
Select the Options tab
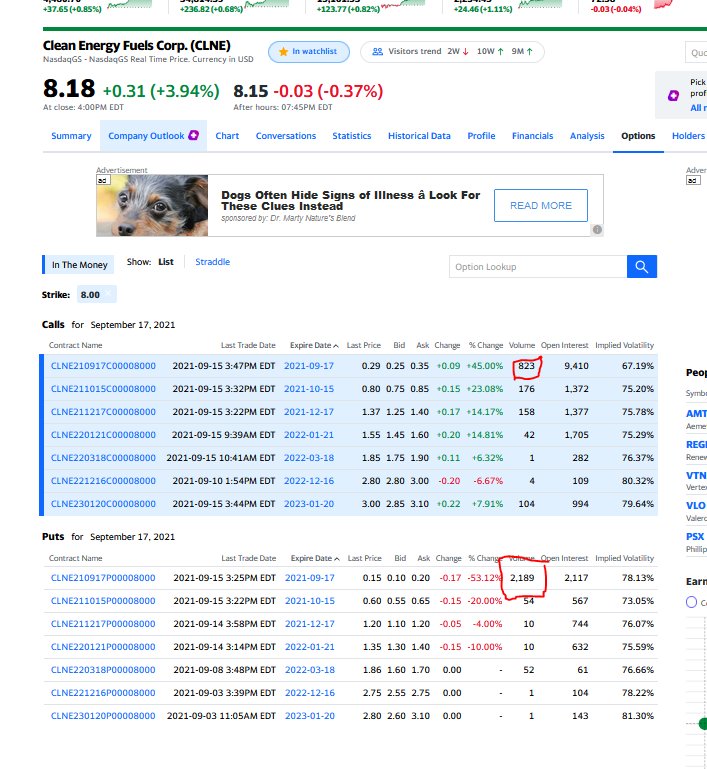click(638, 136)
